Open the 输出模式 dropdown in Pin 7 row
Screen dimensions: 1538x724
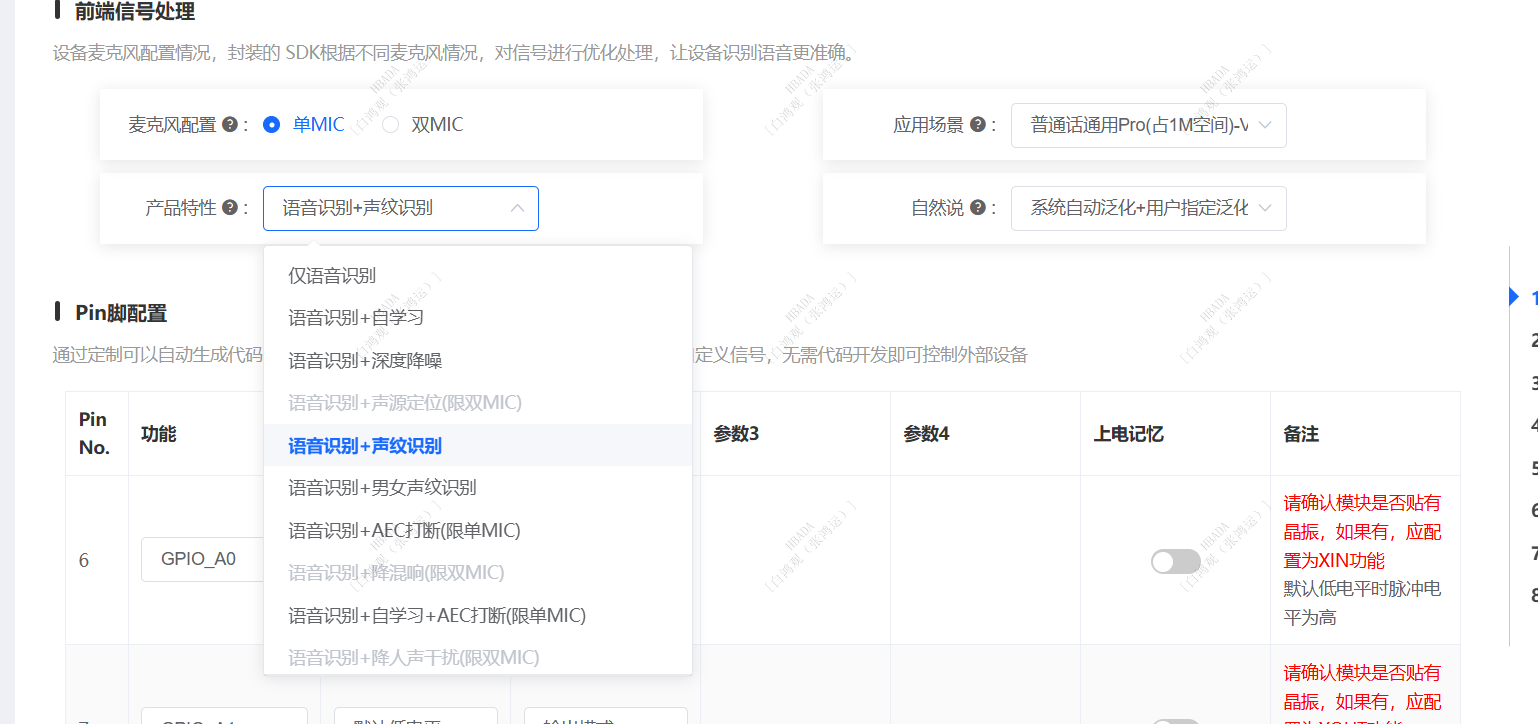point(605,719)
